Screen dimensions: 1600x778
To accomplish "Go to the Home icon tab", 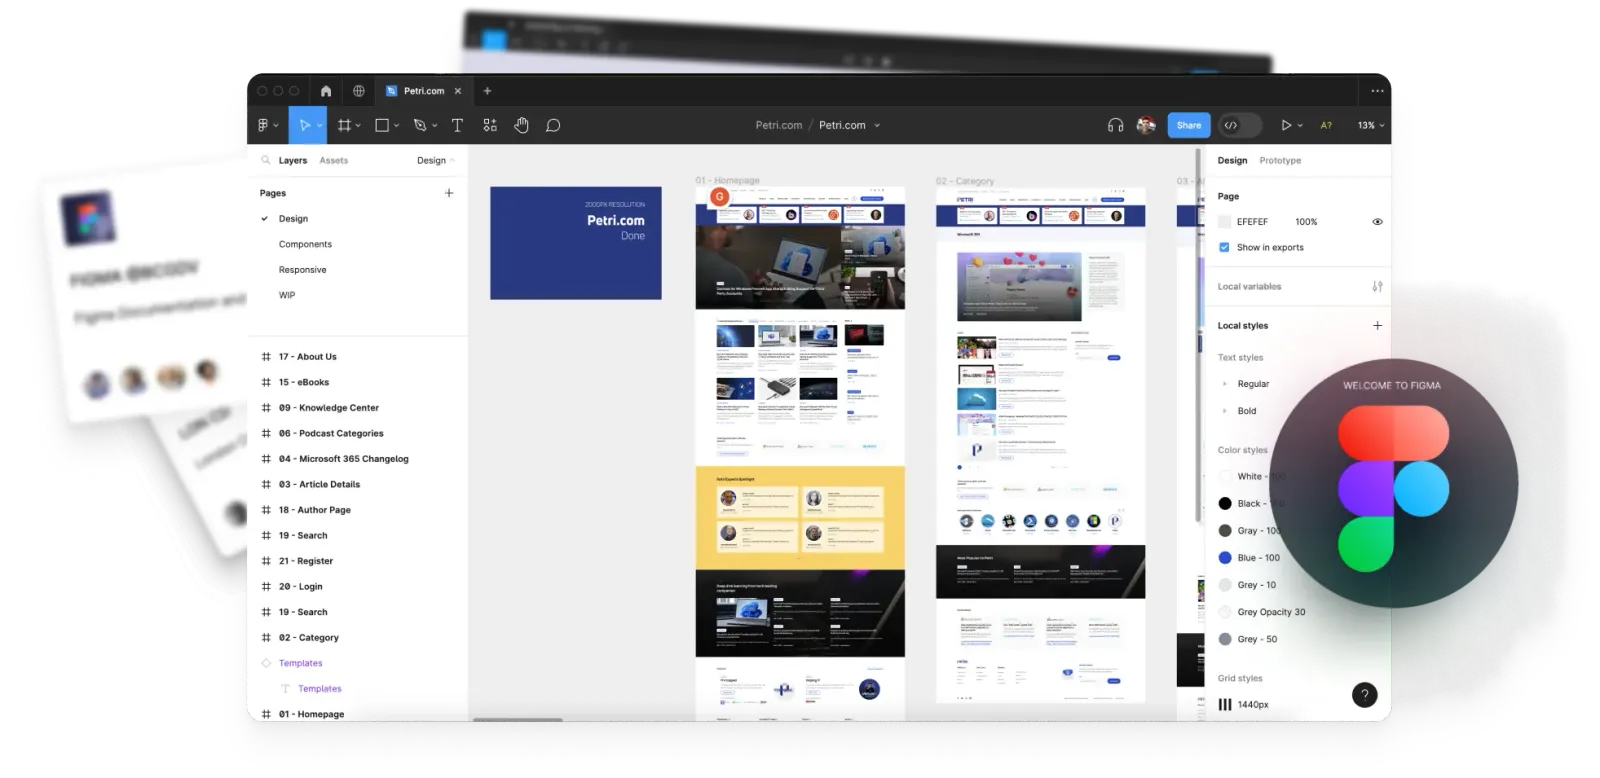I will coord(326,91).
